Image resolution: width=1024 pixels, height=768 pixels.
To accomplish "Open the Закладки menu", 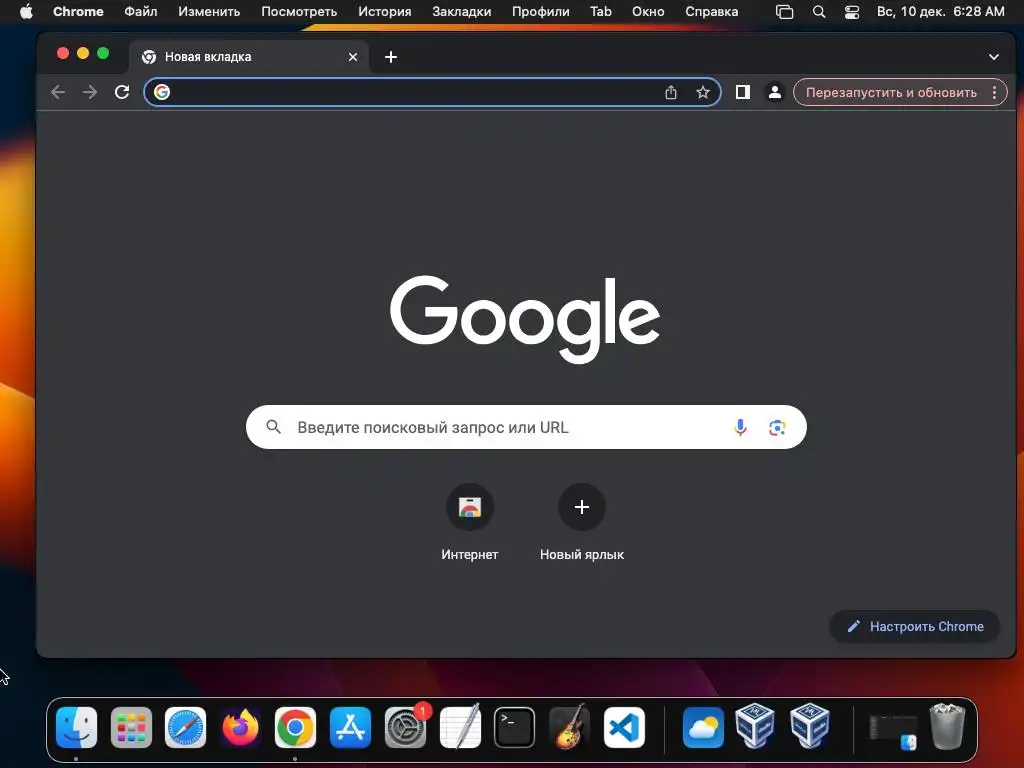I will coord(462,12).
